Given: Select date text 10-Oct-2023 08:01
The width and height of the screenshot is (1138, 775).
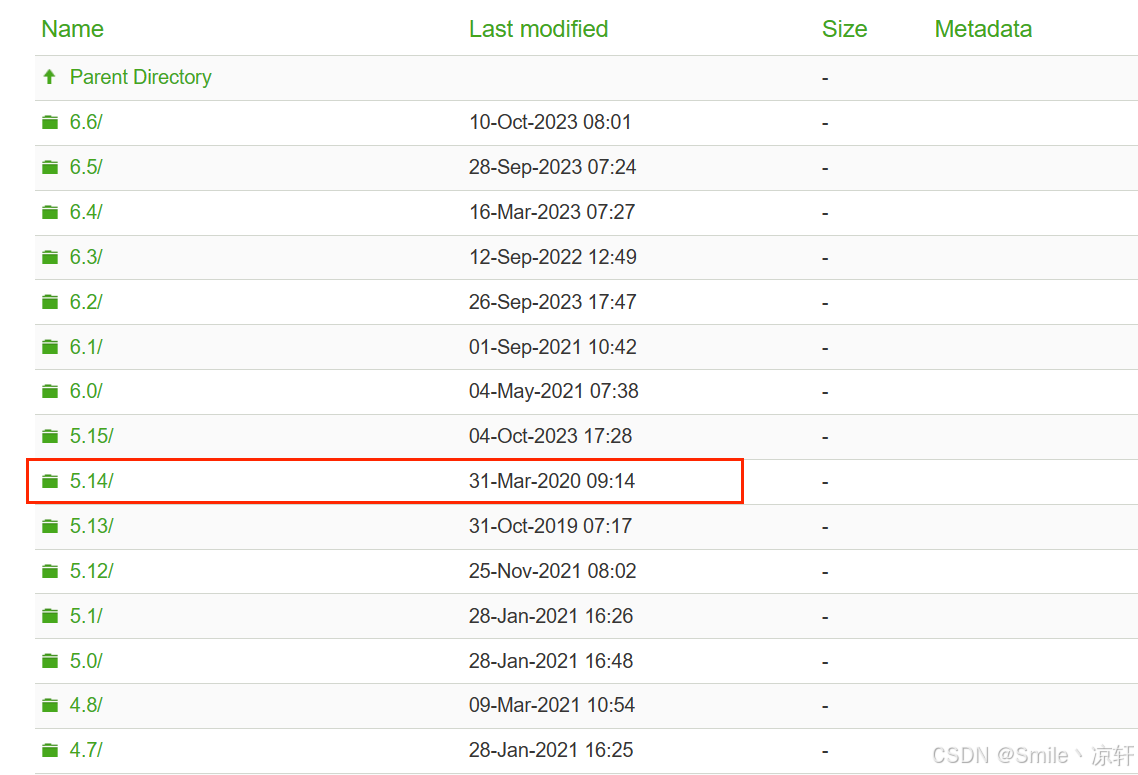Looking at the screenshot, I should point(550,122).
